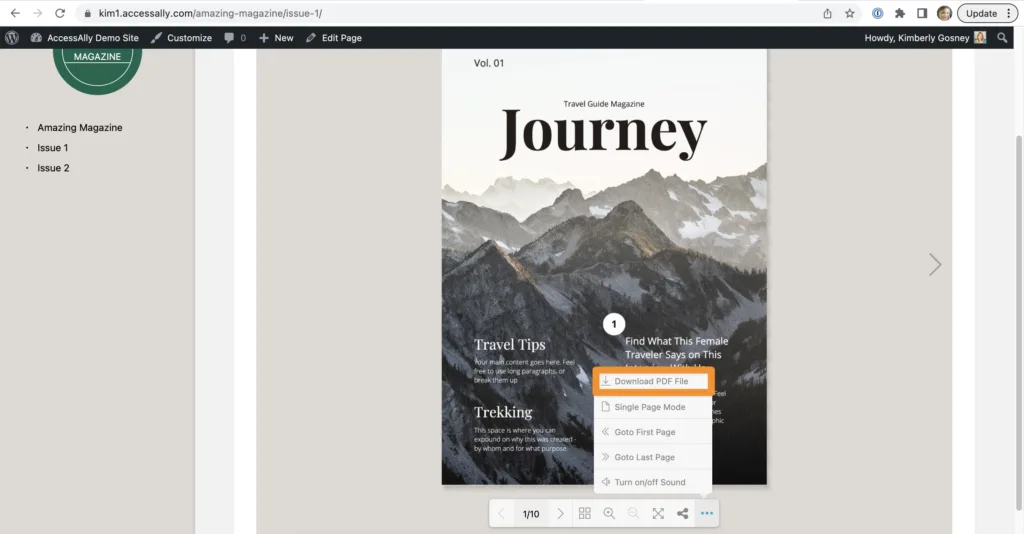Toggle the browser side panel icon
1024x534 pixels.
coord(922,13)
